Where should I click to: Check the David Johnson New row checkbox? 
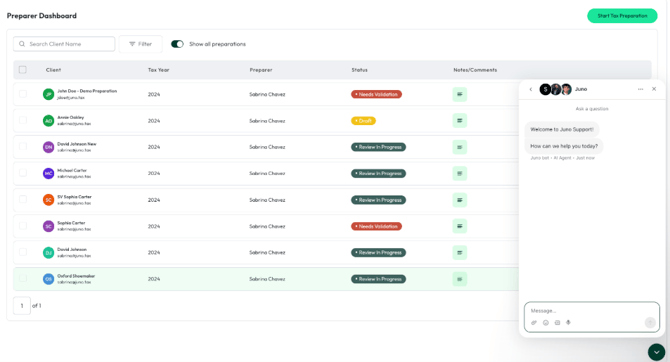[x=23, y=147]
